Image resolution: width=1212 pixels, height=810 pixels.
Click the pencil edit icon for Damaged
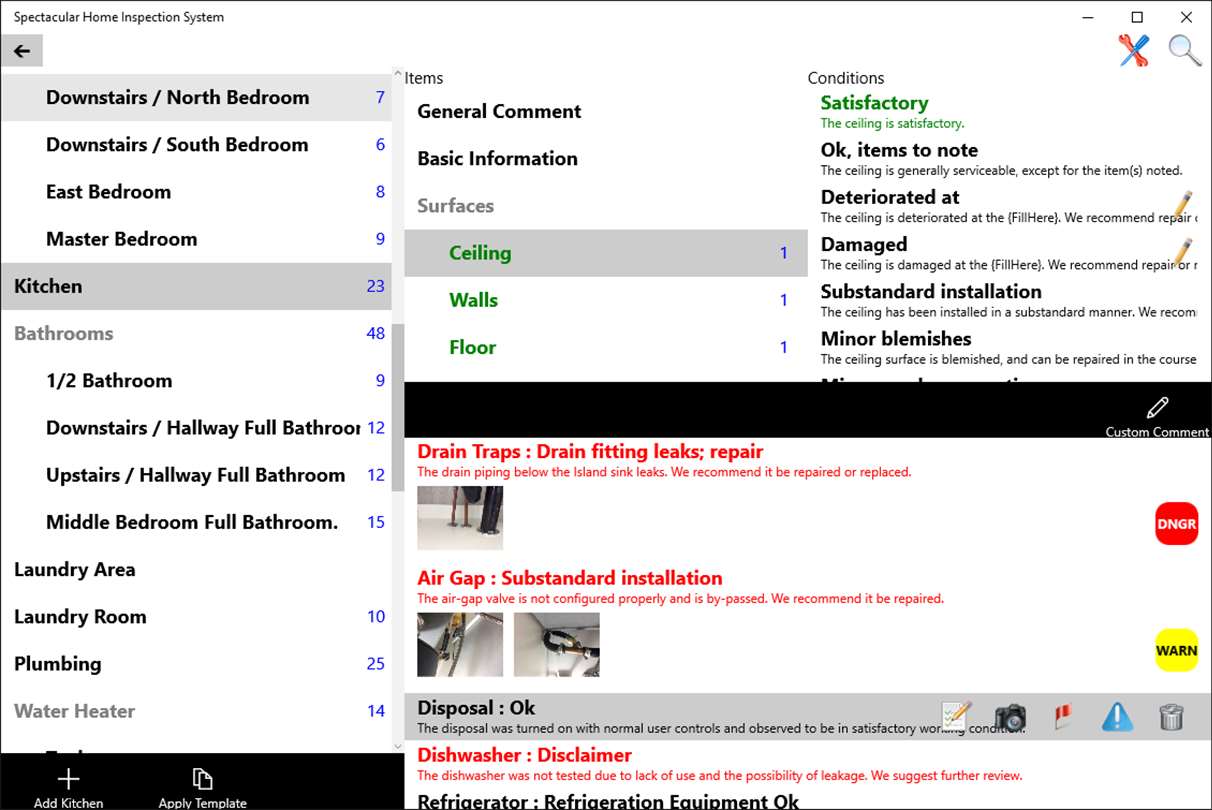(x=1181, y=250)
